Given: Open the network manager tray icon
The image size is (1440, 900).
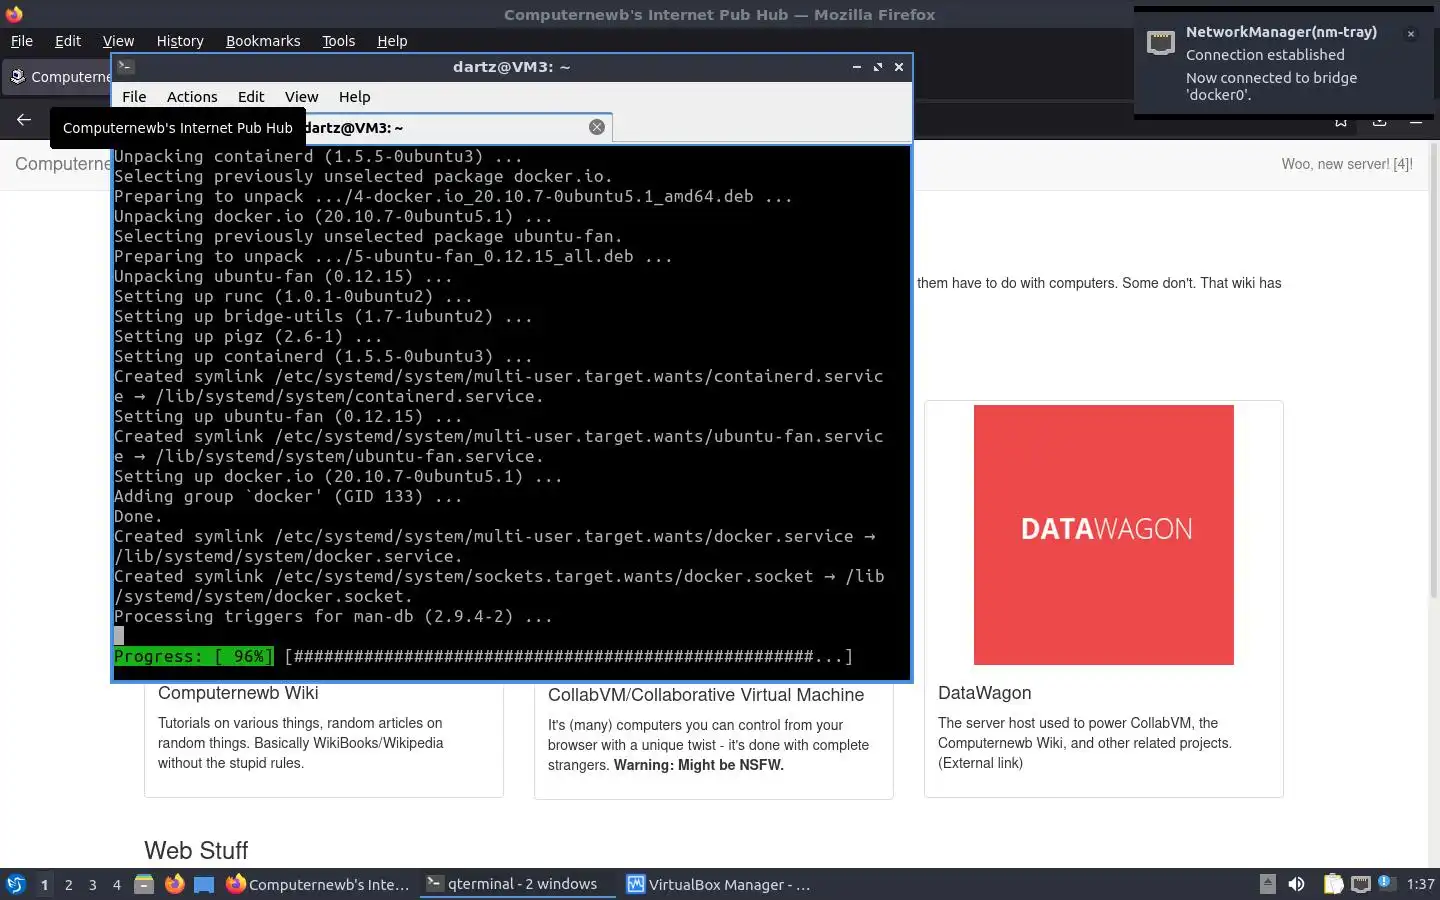Looking at the screenshot, I should pyautogui.click(x=1361, y=884).
